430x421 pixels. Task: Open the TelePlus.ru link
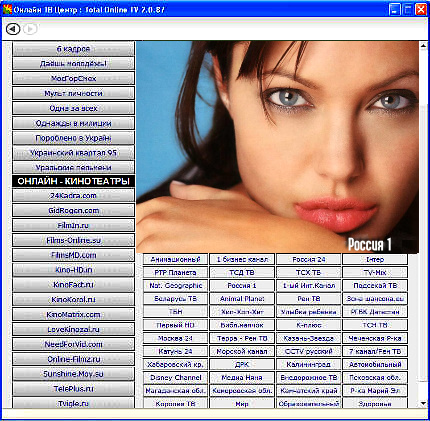73,389
